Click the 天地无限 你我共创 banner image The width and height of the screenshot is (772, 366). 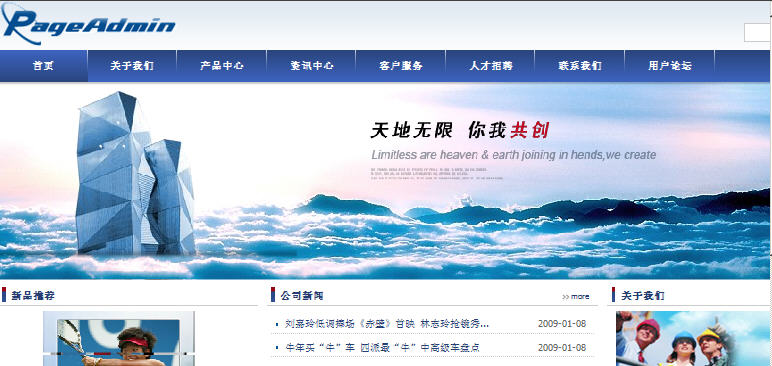(x=386, y=181)
